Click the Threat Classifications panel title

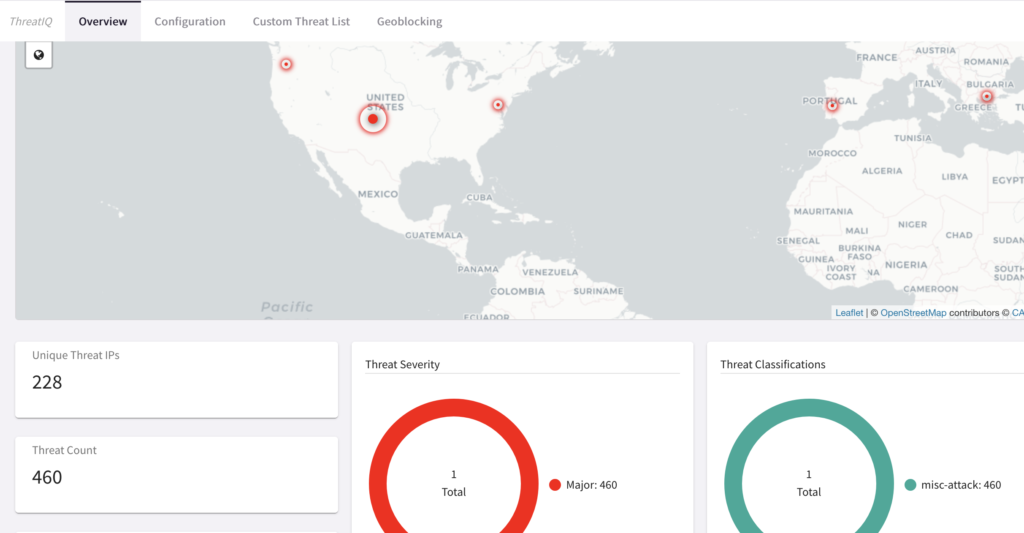[x=773, y=364]
